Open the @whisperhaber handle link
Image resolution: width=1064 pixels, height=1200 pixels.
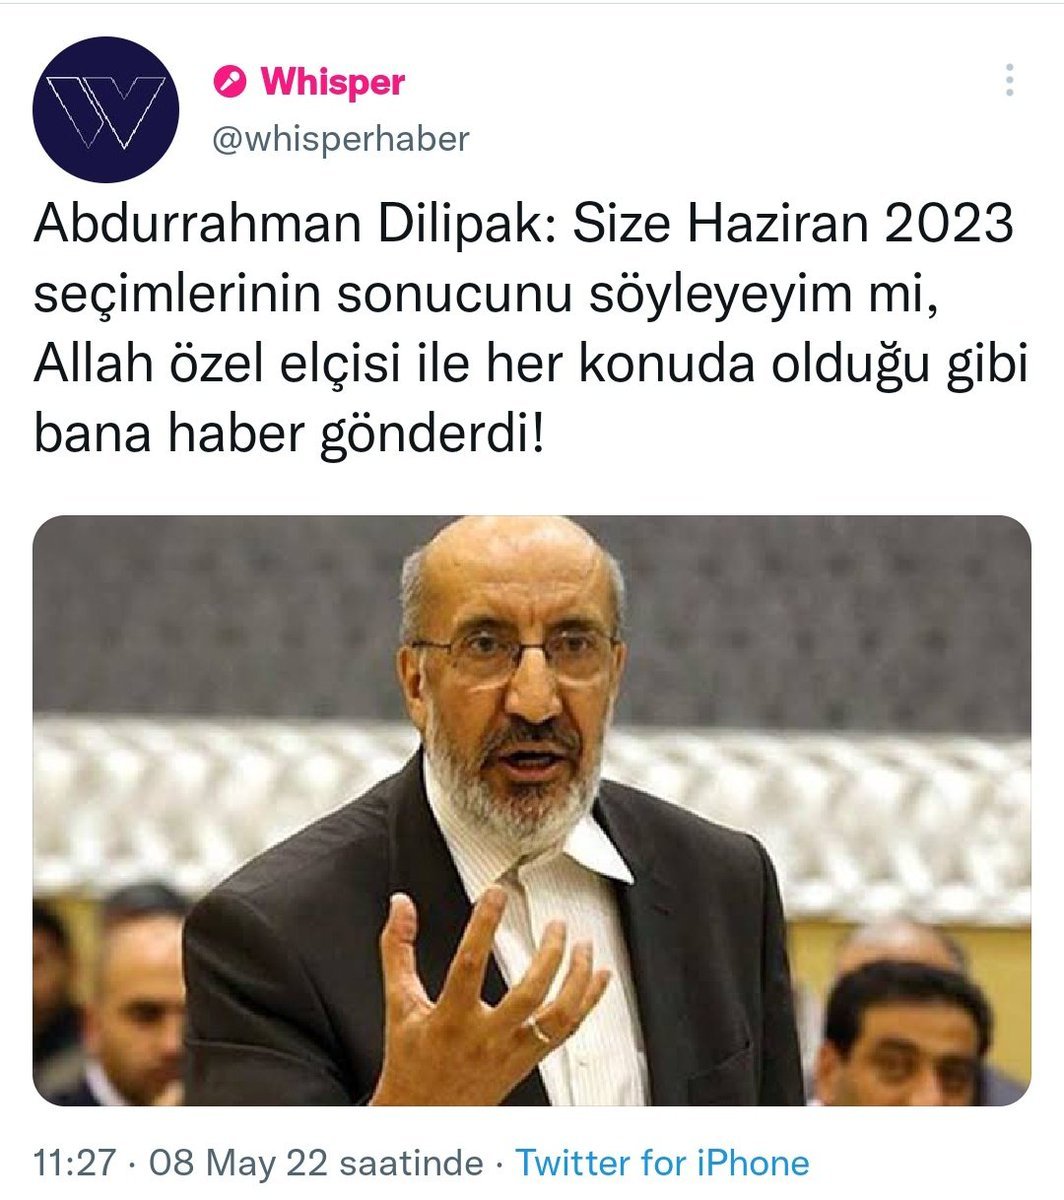[x=340, y=139]
